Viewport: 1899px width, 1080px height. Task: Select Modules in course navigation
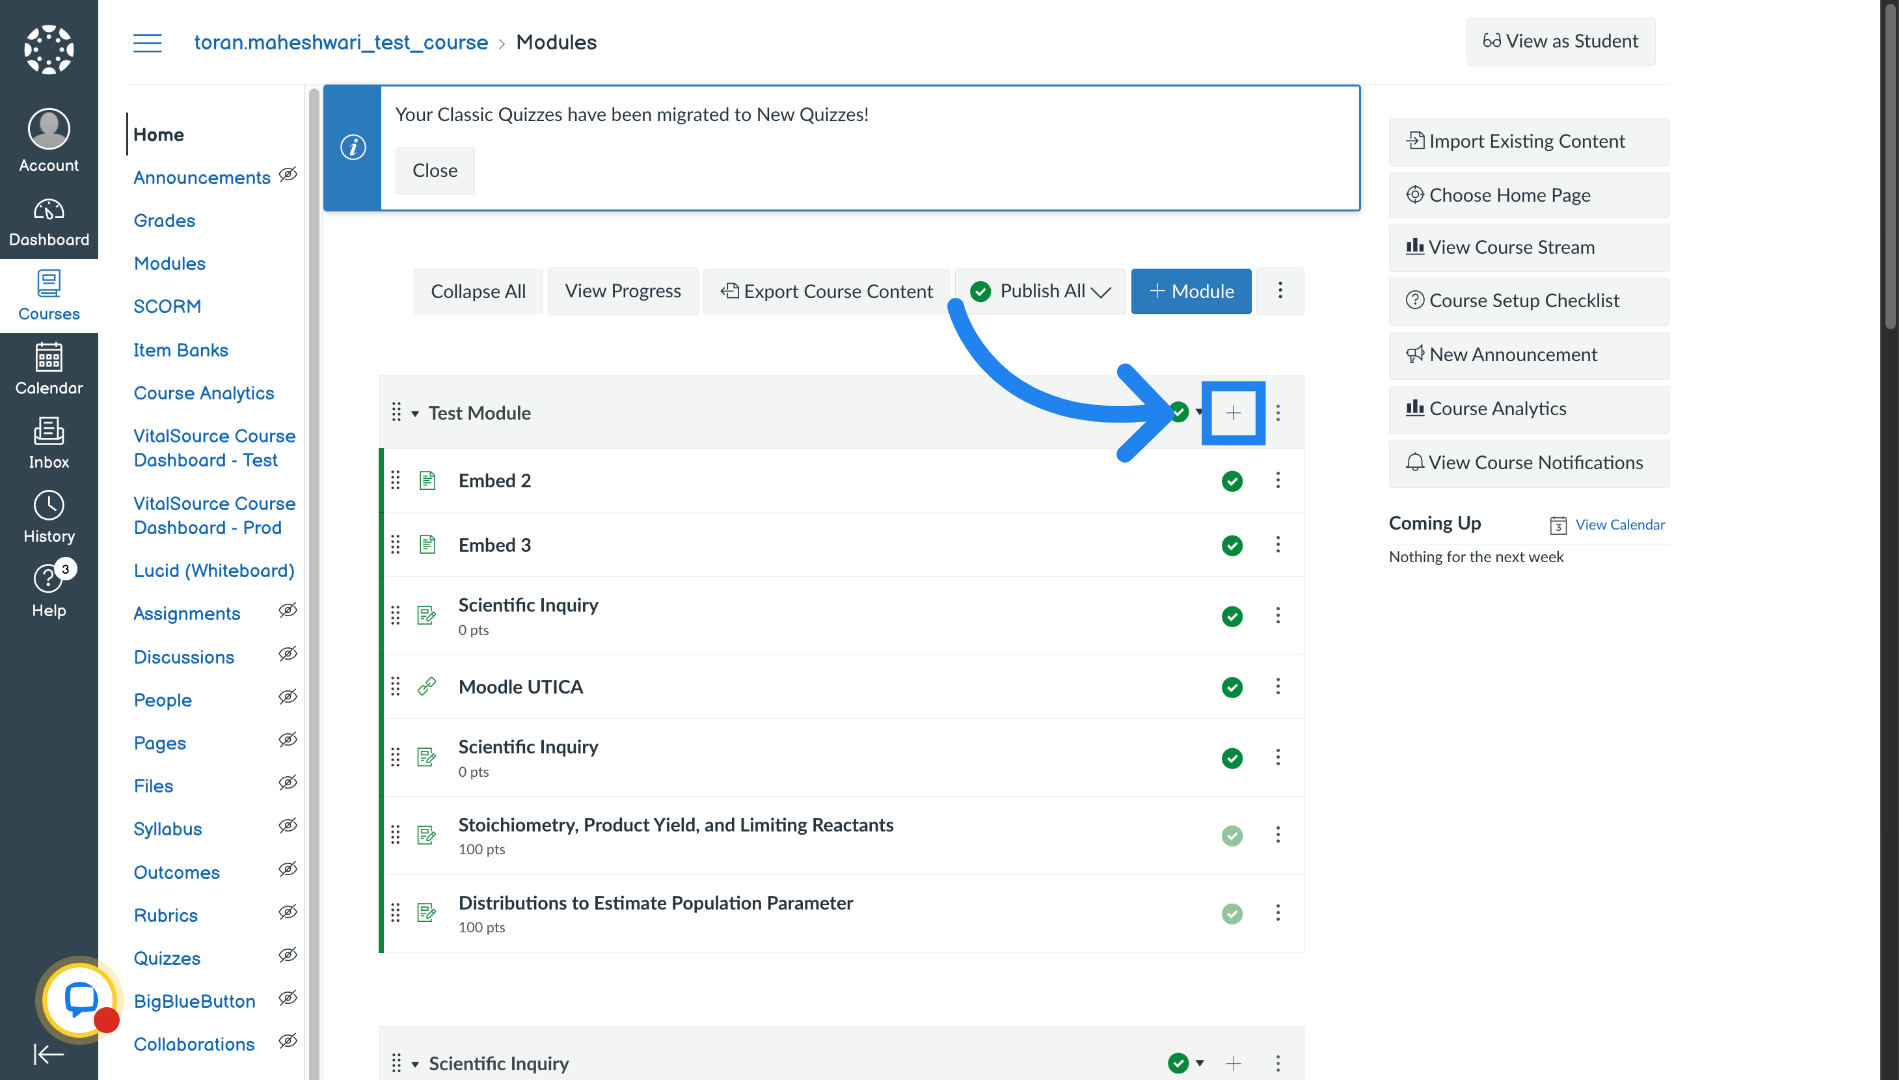point(170,263)
